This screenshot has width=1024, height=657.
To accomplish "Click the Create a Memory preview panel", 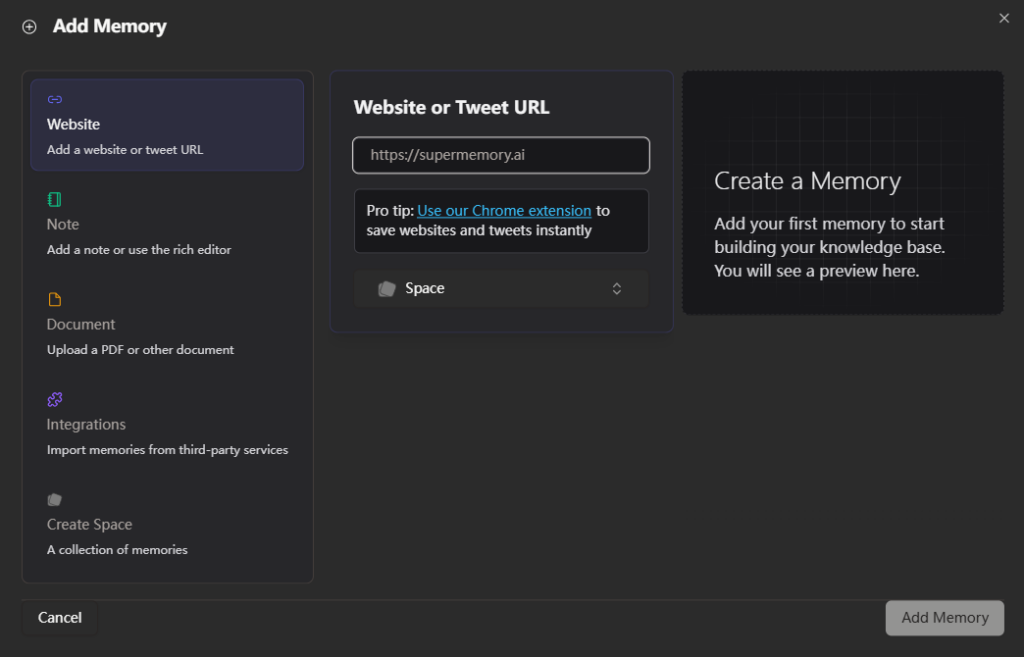I will click(x=843, y=192).
